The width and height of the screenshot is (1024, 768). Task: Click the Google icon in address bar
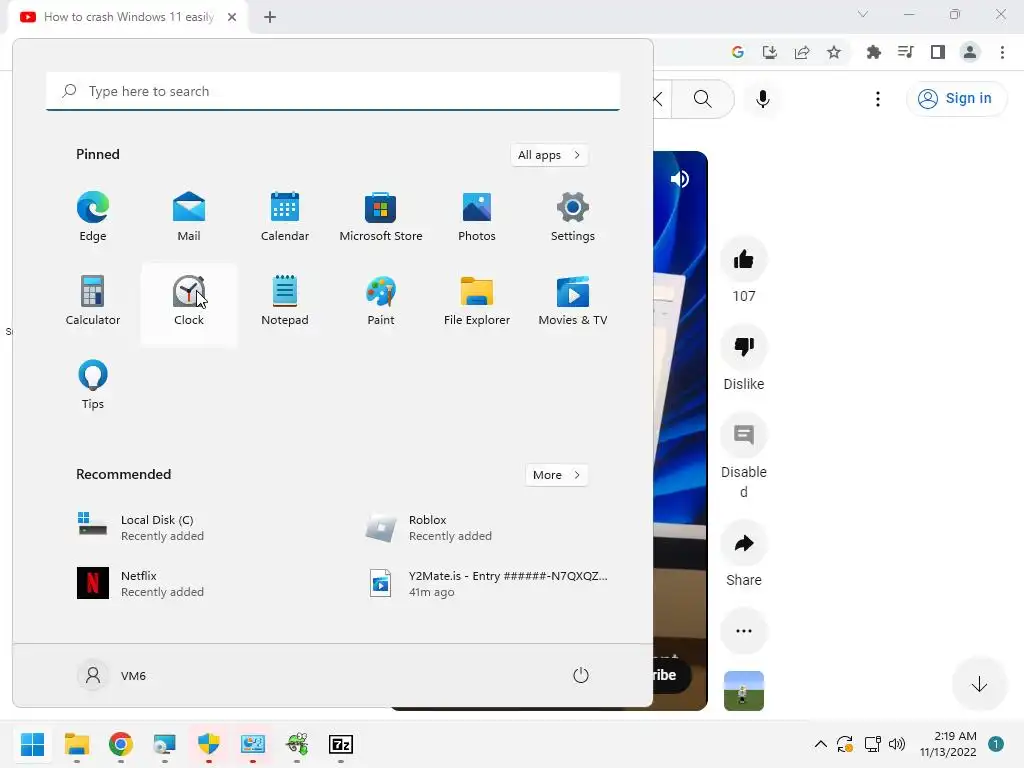click(738, 52)
